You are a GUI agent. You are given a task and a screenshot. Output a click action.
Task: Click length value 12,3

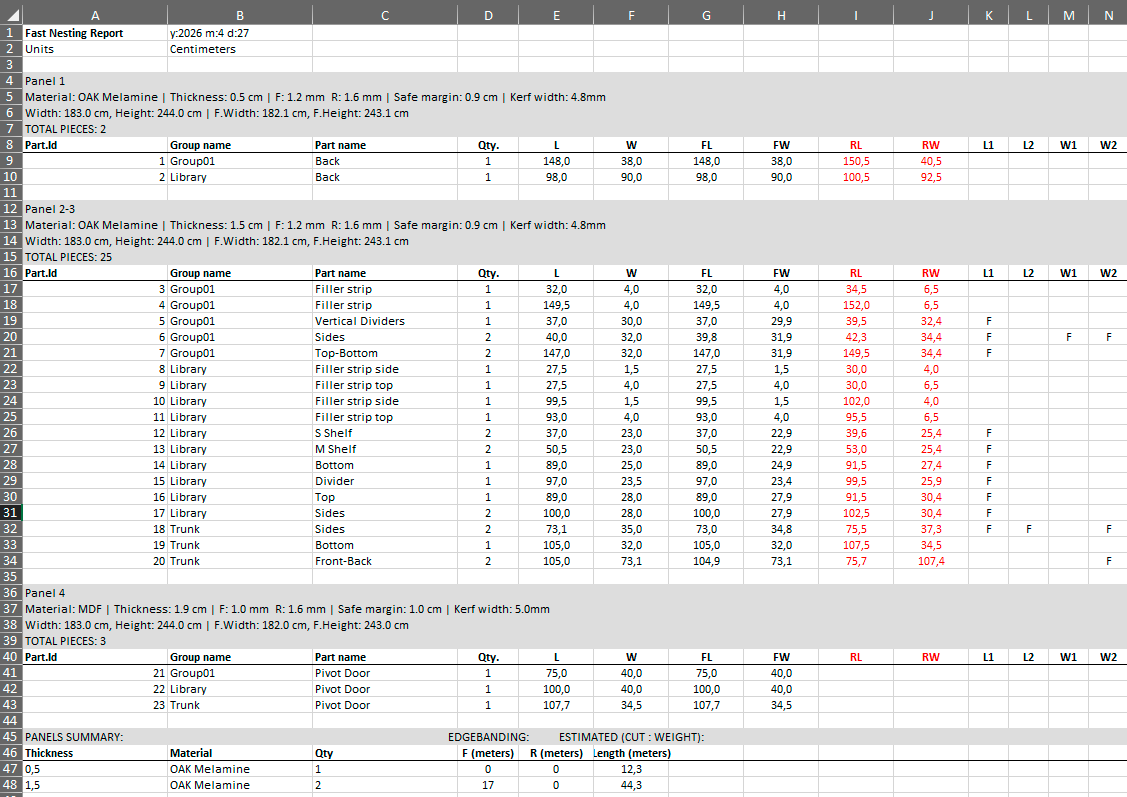(631, 769)
